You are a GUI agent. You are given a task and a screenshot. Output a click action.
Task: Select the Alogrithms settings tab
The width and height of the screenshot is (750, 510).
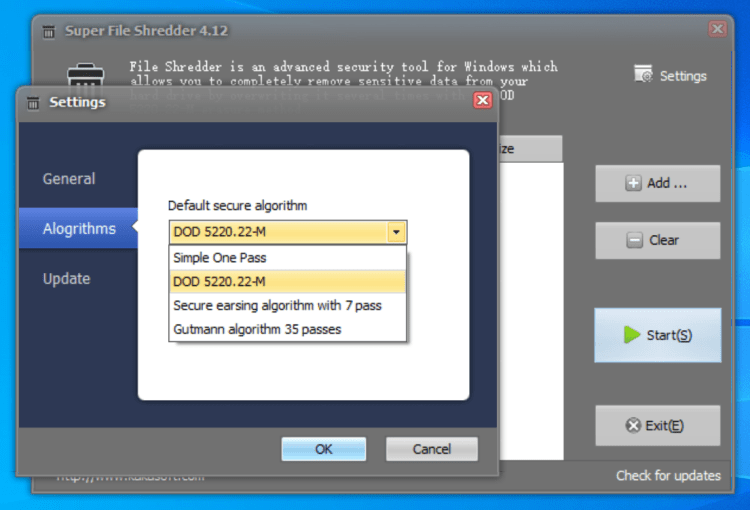click(x=79, y=229)
